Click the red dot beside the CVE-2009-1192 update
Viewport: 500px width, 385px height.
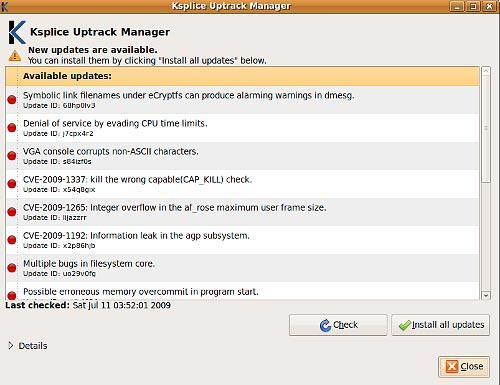[x=12, y=240]
